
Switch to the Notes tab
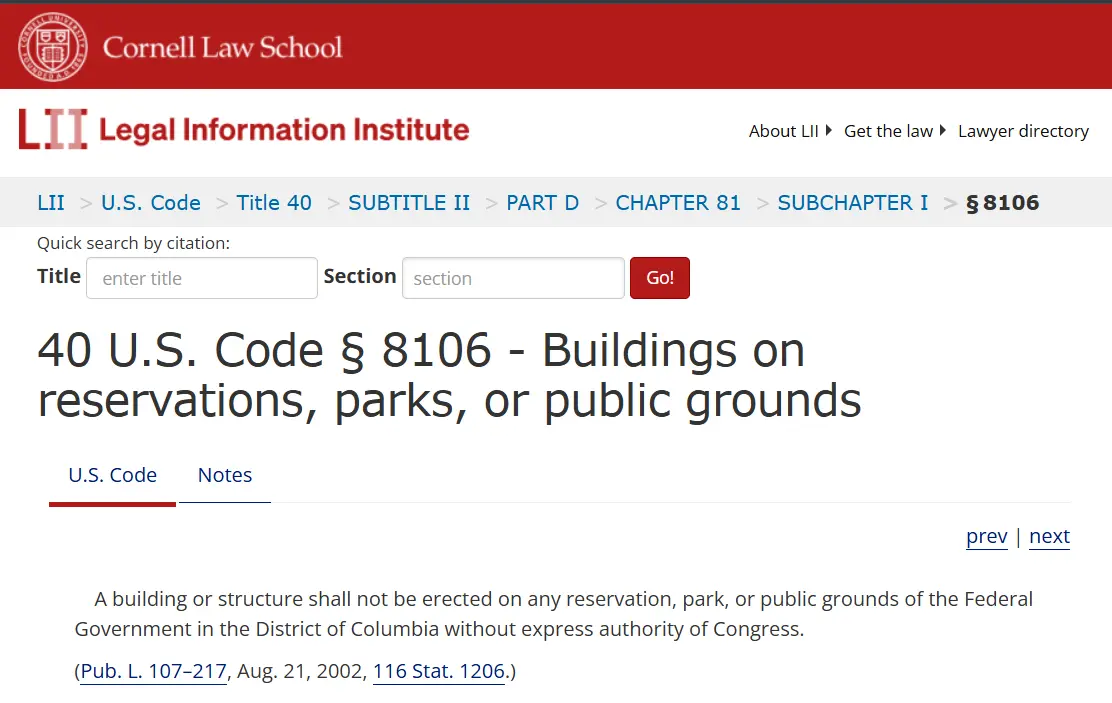(225, 475)
